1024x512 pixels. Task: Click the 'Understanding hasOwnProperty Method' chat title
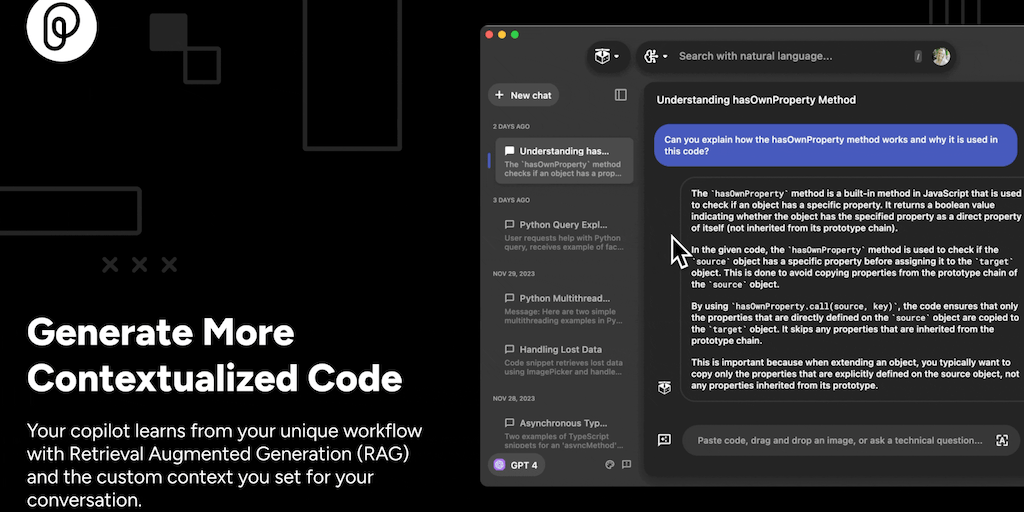click(x=756, y=100)
